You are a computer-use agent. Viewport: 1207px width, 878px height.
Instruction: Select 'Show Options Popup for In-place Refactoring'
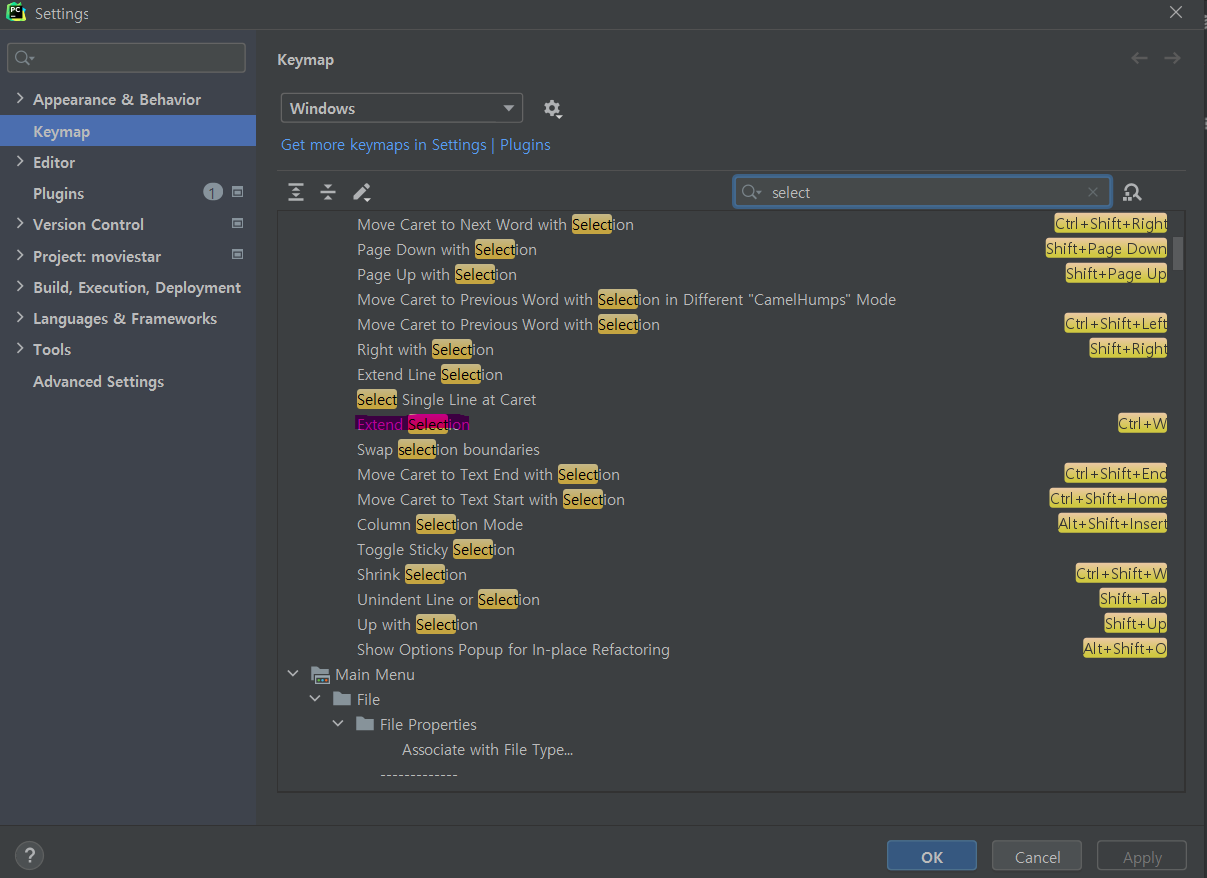[513, 650]
